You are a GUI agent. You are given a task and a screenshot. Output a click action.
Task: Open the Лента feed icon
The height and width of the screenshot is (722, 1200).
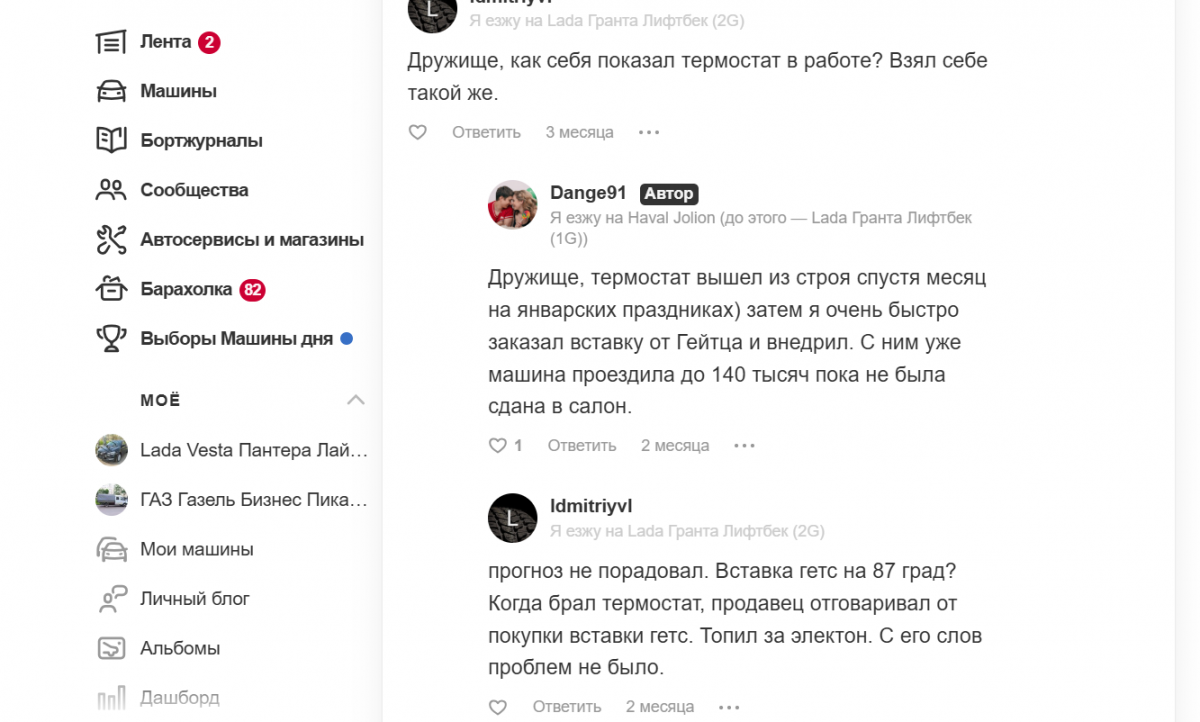110,42
